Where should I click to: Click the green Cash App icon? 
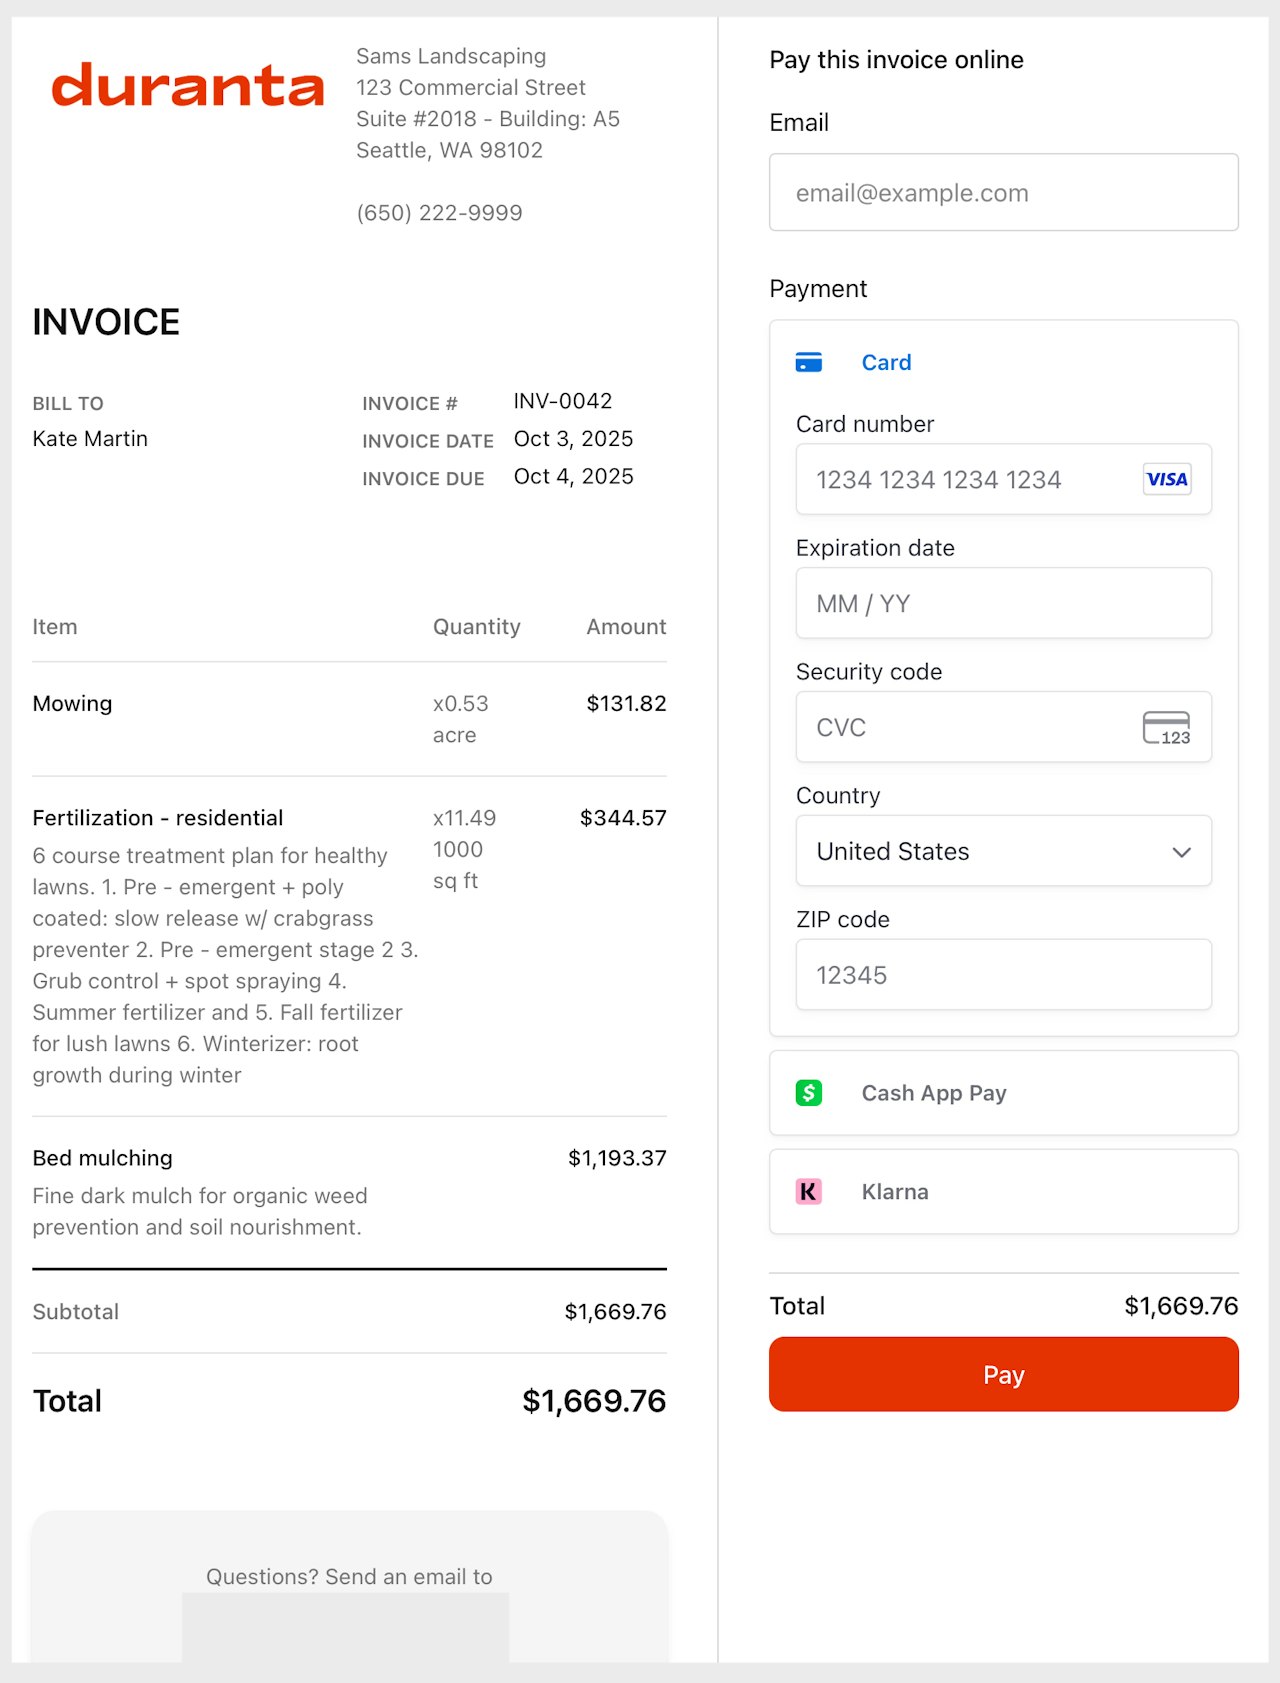point(808,1093)
